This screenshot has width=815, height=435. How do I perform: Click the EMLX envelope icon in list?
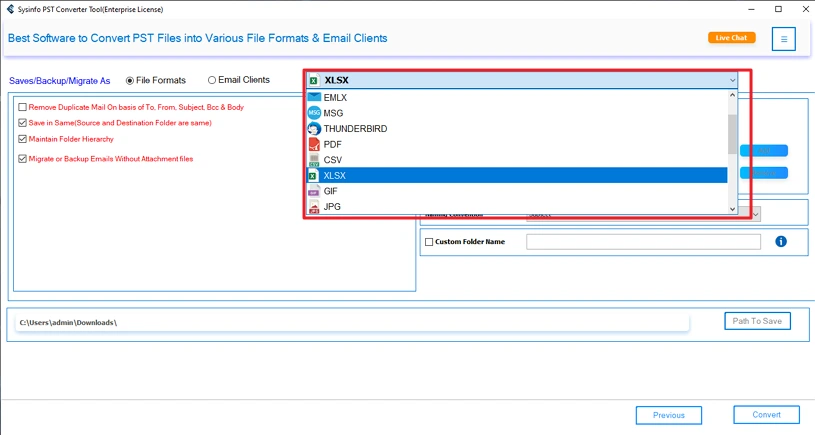pos(314,97)
